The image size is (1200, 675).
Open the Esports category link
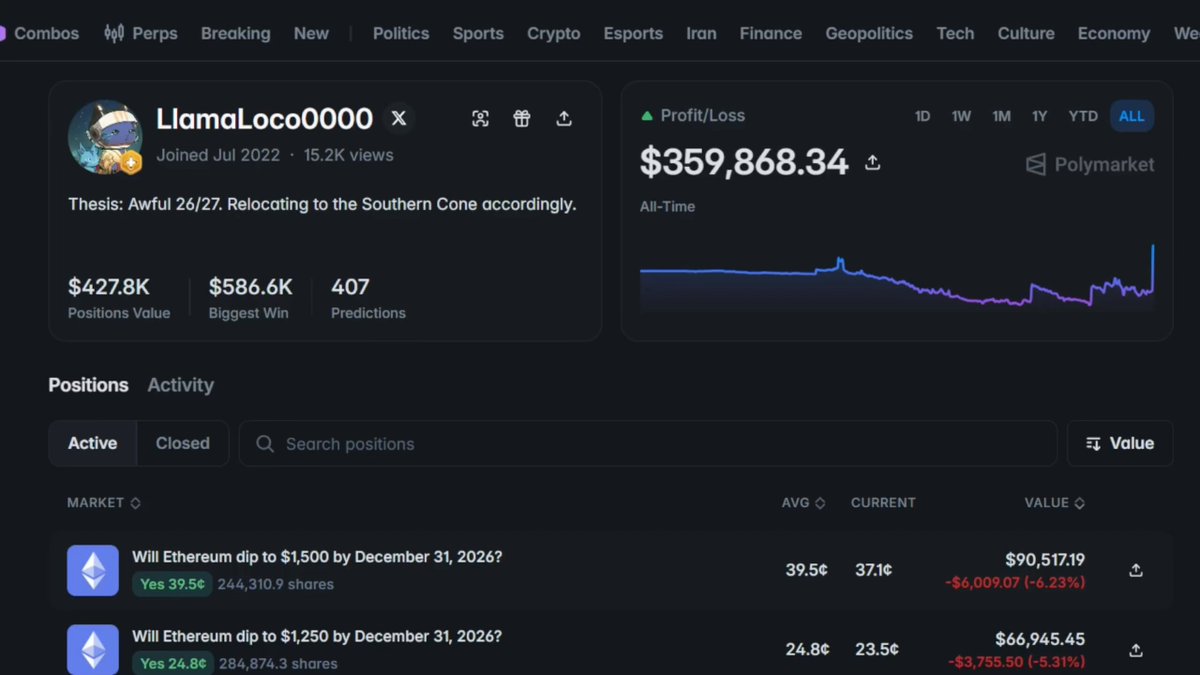633,33
